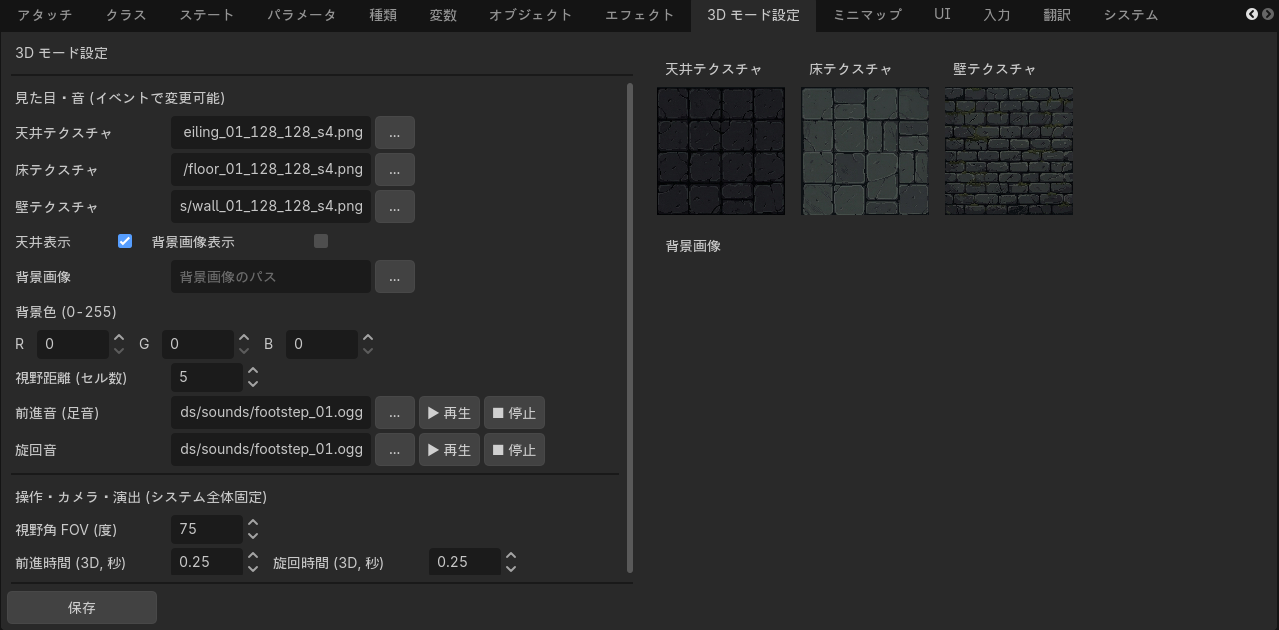The width and height of the screenshot is (1279, 630).
Task: Increase the 旋回時間 value
Action: 511,556
